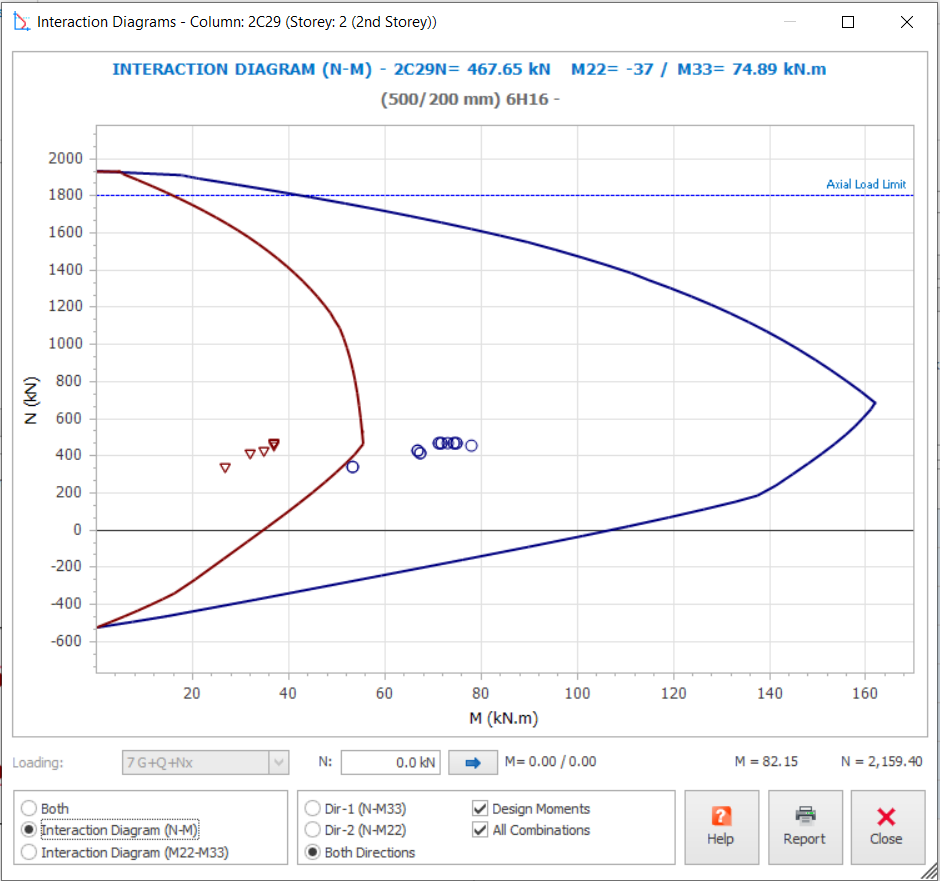Choose Dir-2 (N-M22) direction
The width and height of the screenshot is (940, 881).
[x=313, y=830]
